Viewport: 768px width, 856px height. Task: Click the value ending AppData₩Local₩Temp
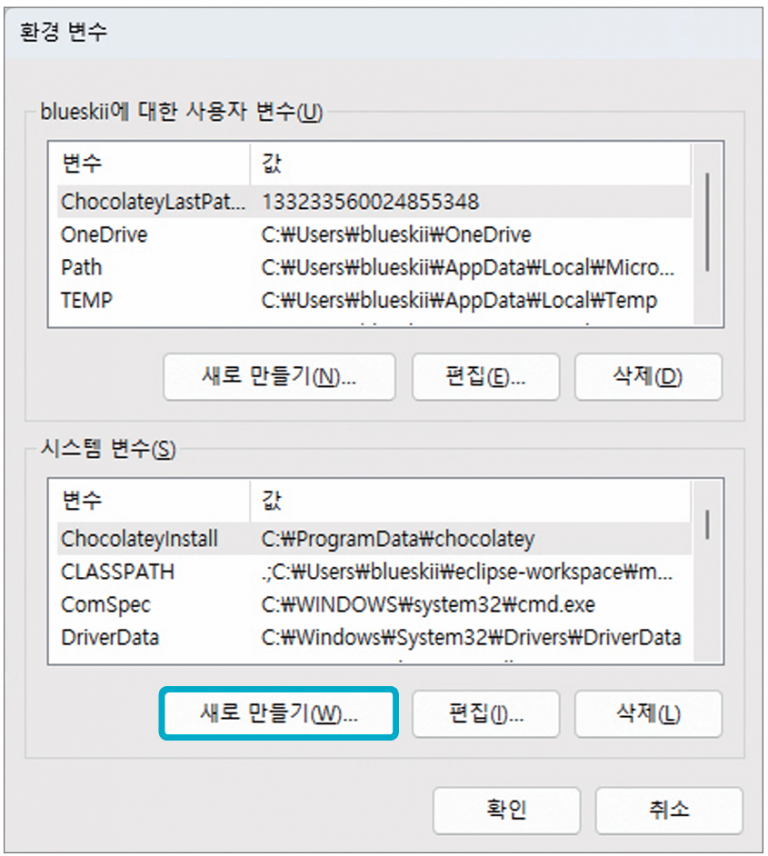click(459, 300)
